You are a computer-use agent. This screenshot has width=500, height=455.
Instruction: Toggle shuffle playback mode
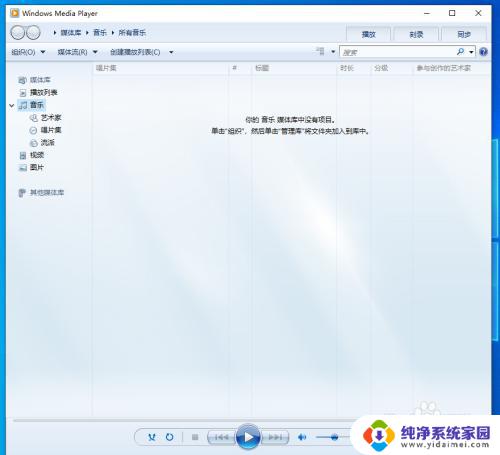pyautogui.click(x=152, y=437)
